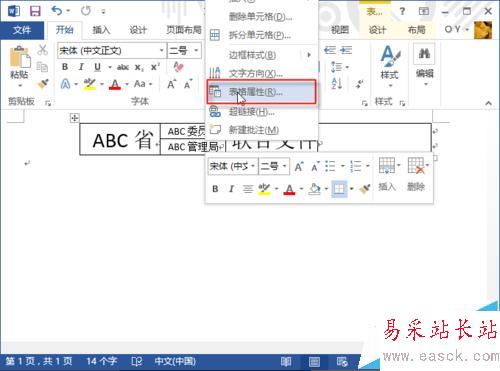The height and width of the screenshot is (371, 500).
Task: Switch to the 插入 ribbon tab
Action: click(x=101, y=30)
